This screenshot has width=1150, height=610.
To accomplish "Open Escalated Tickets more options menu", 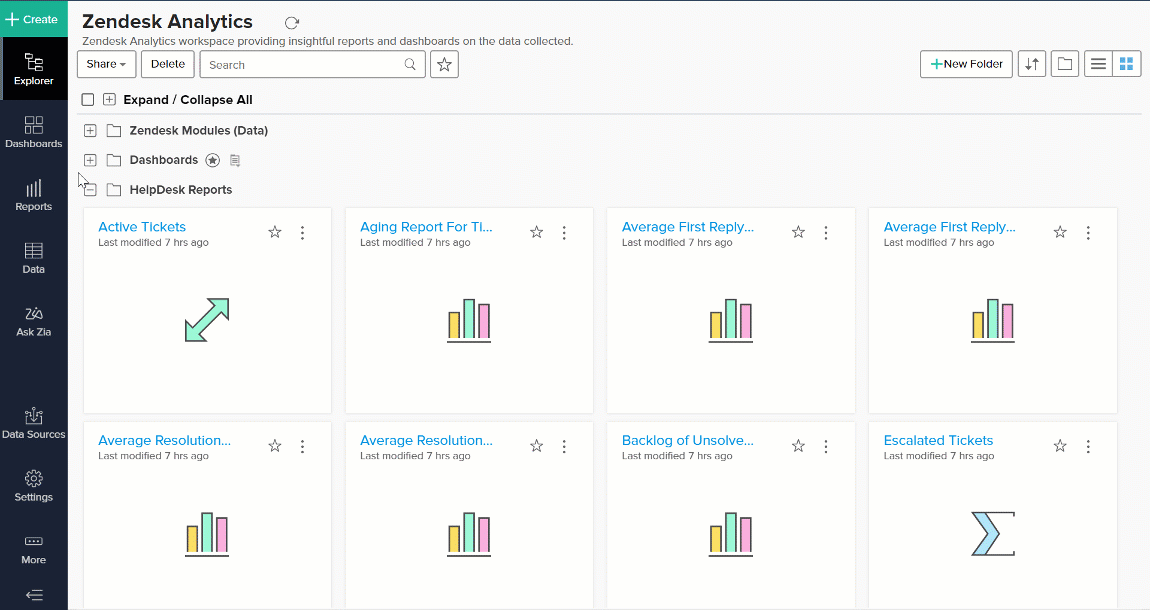I will pyautogui.click(x=1088, y=446).
